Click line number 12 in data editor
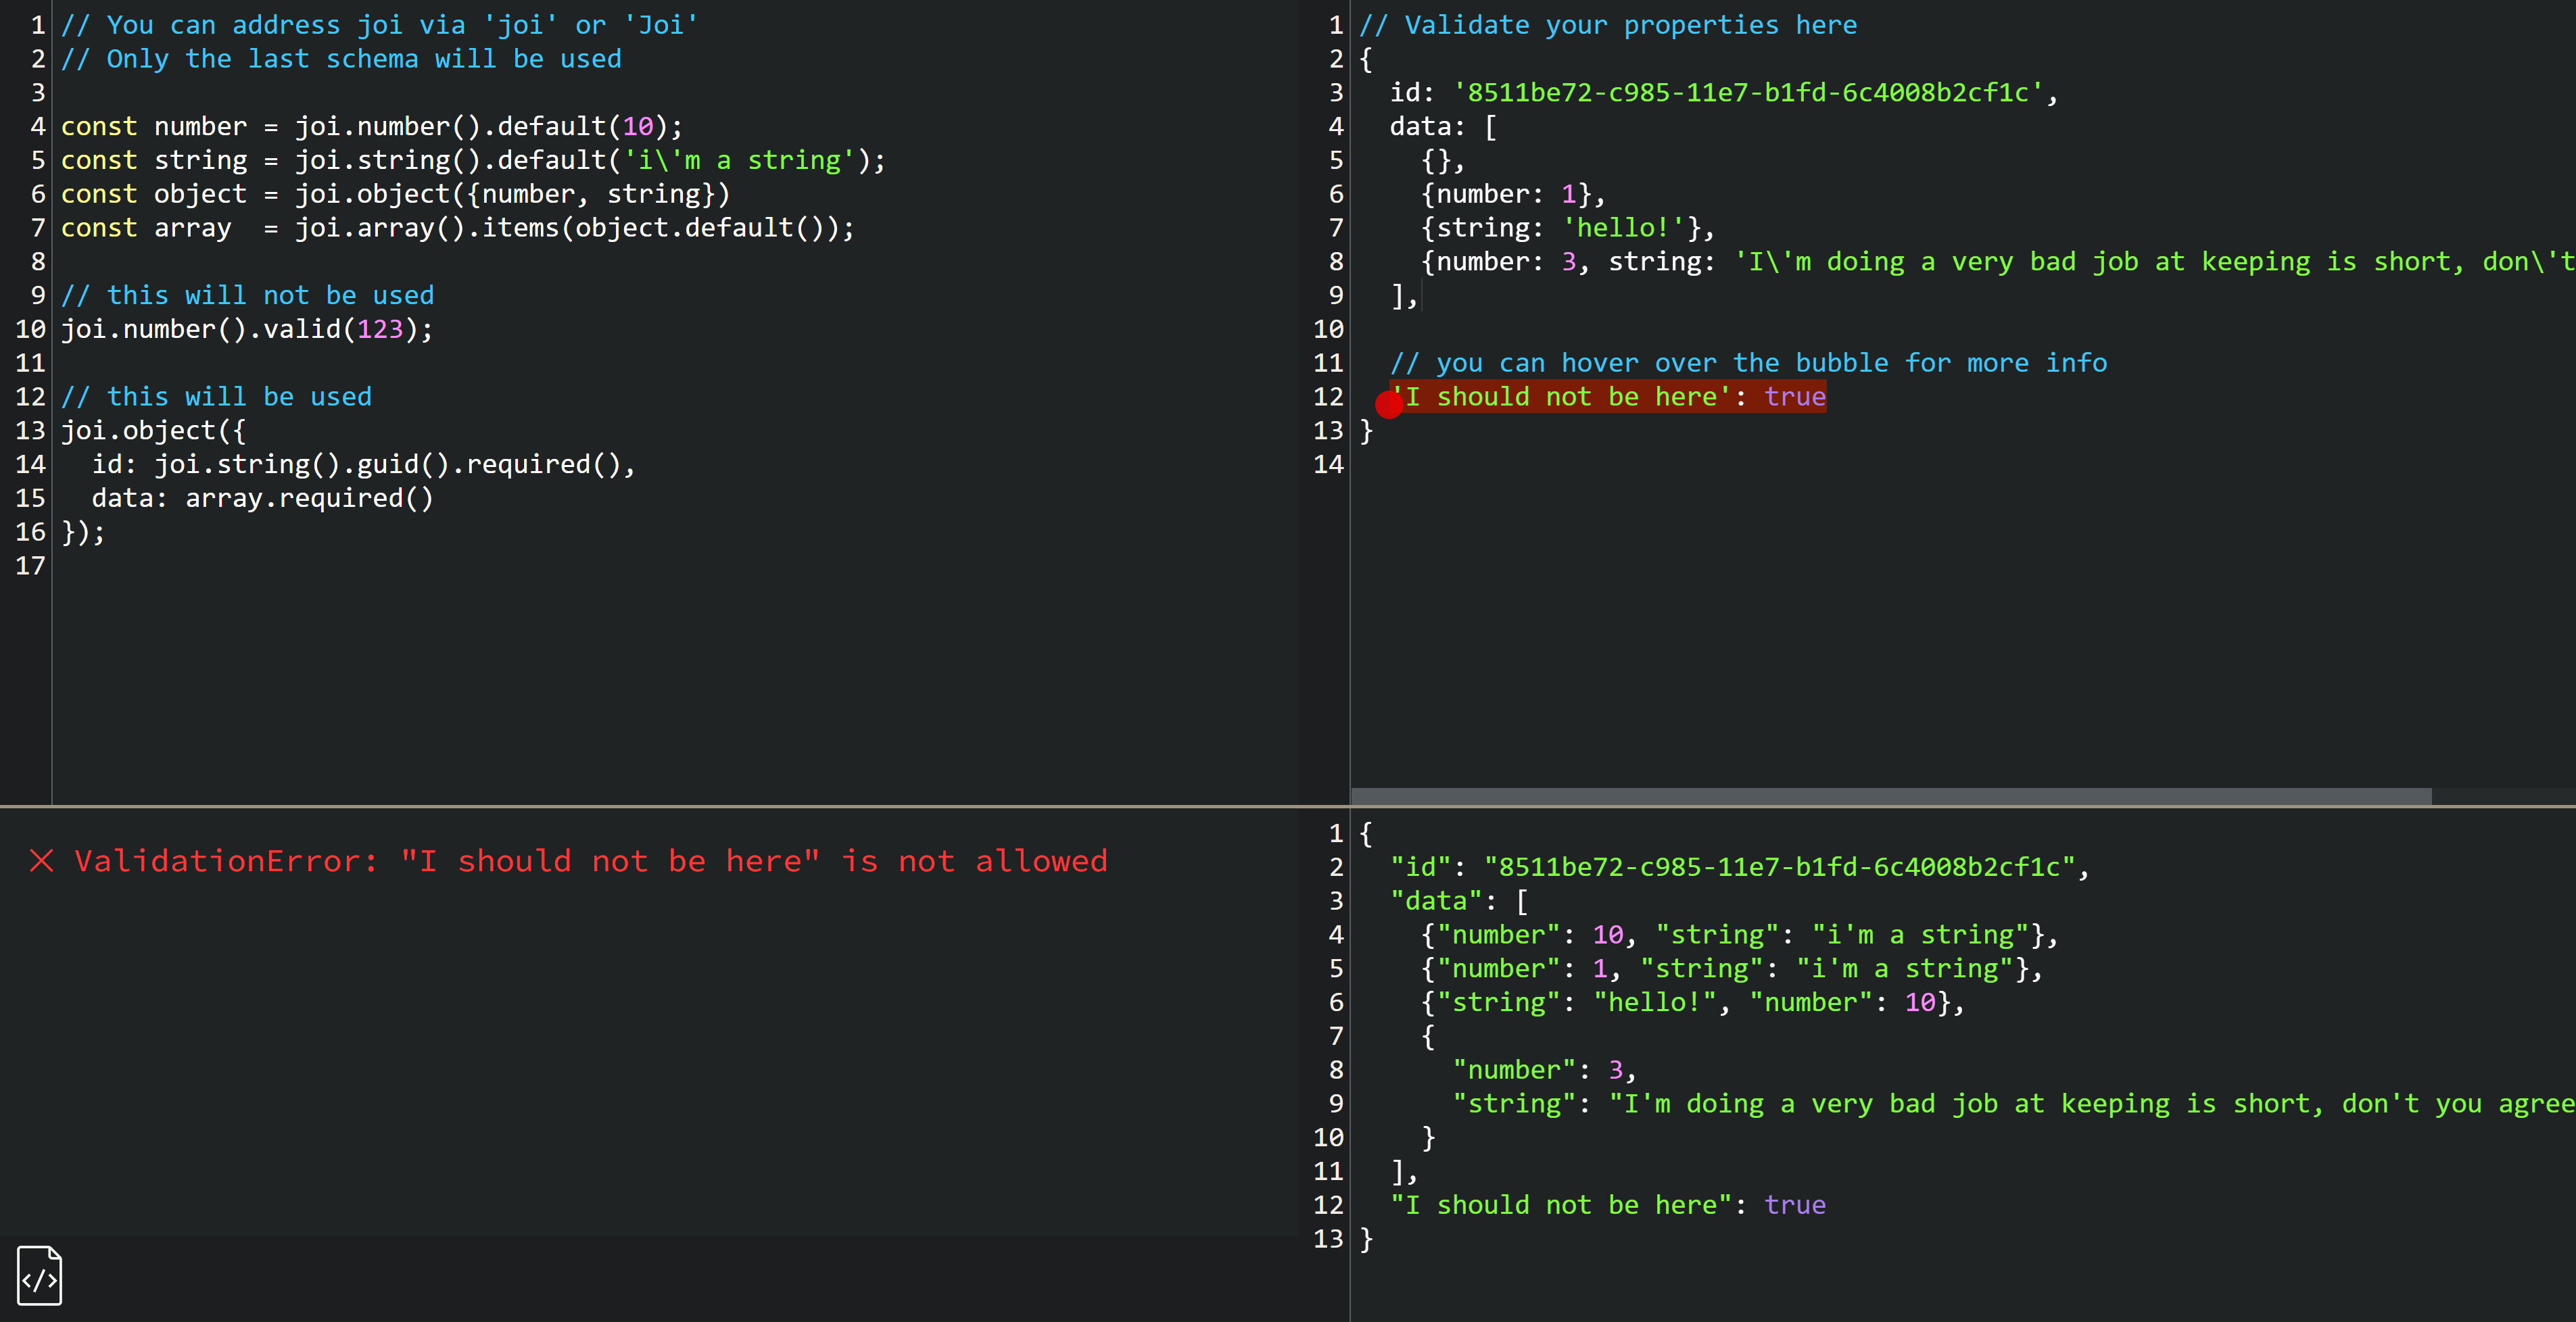Screen dimensions: 2576x1322 click(x=1328, y=397)
